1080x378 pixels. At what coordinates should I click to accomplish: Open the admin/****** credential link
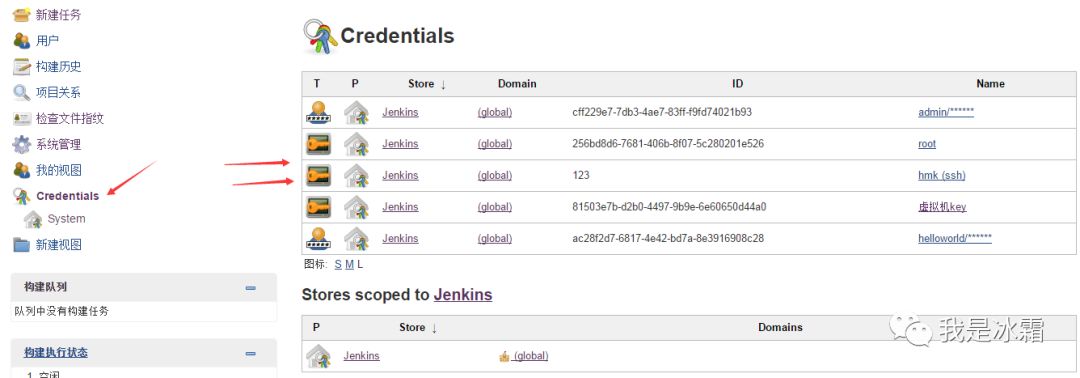tap(946, 112)
